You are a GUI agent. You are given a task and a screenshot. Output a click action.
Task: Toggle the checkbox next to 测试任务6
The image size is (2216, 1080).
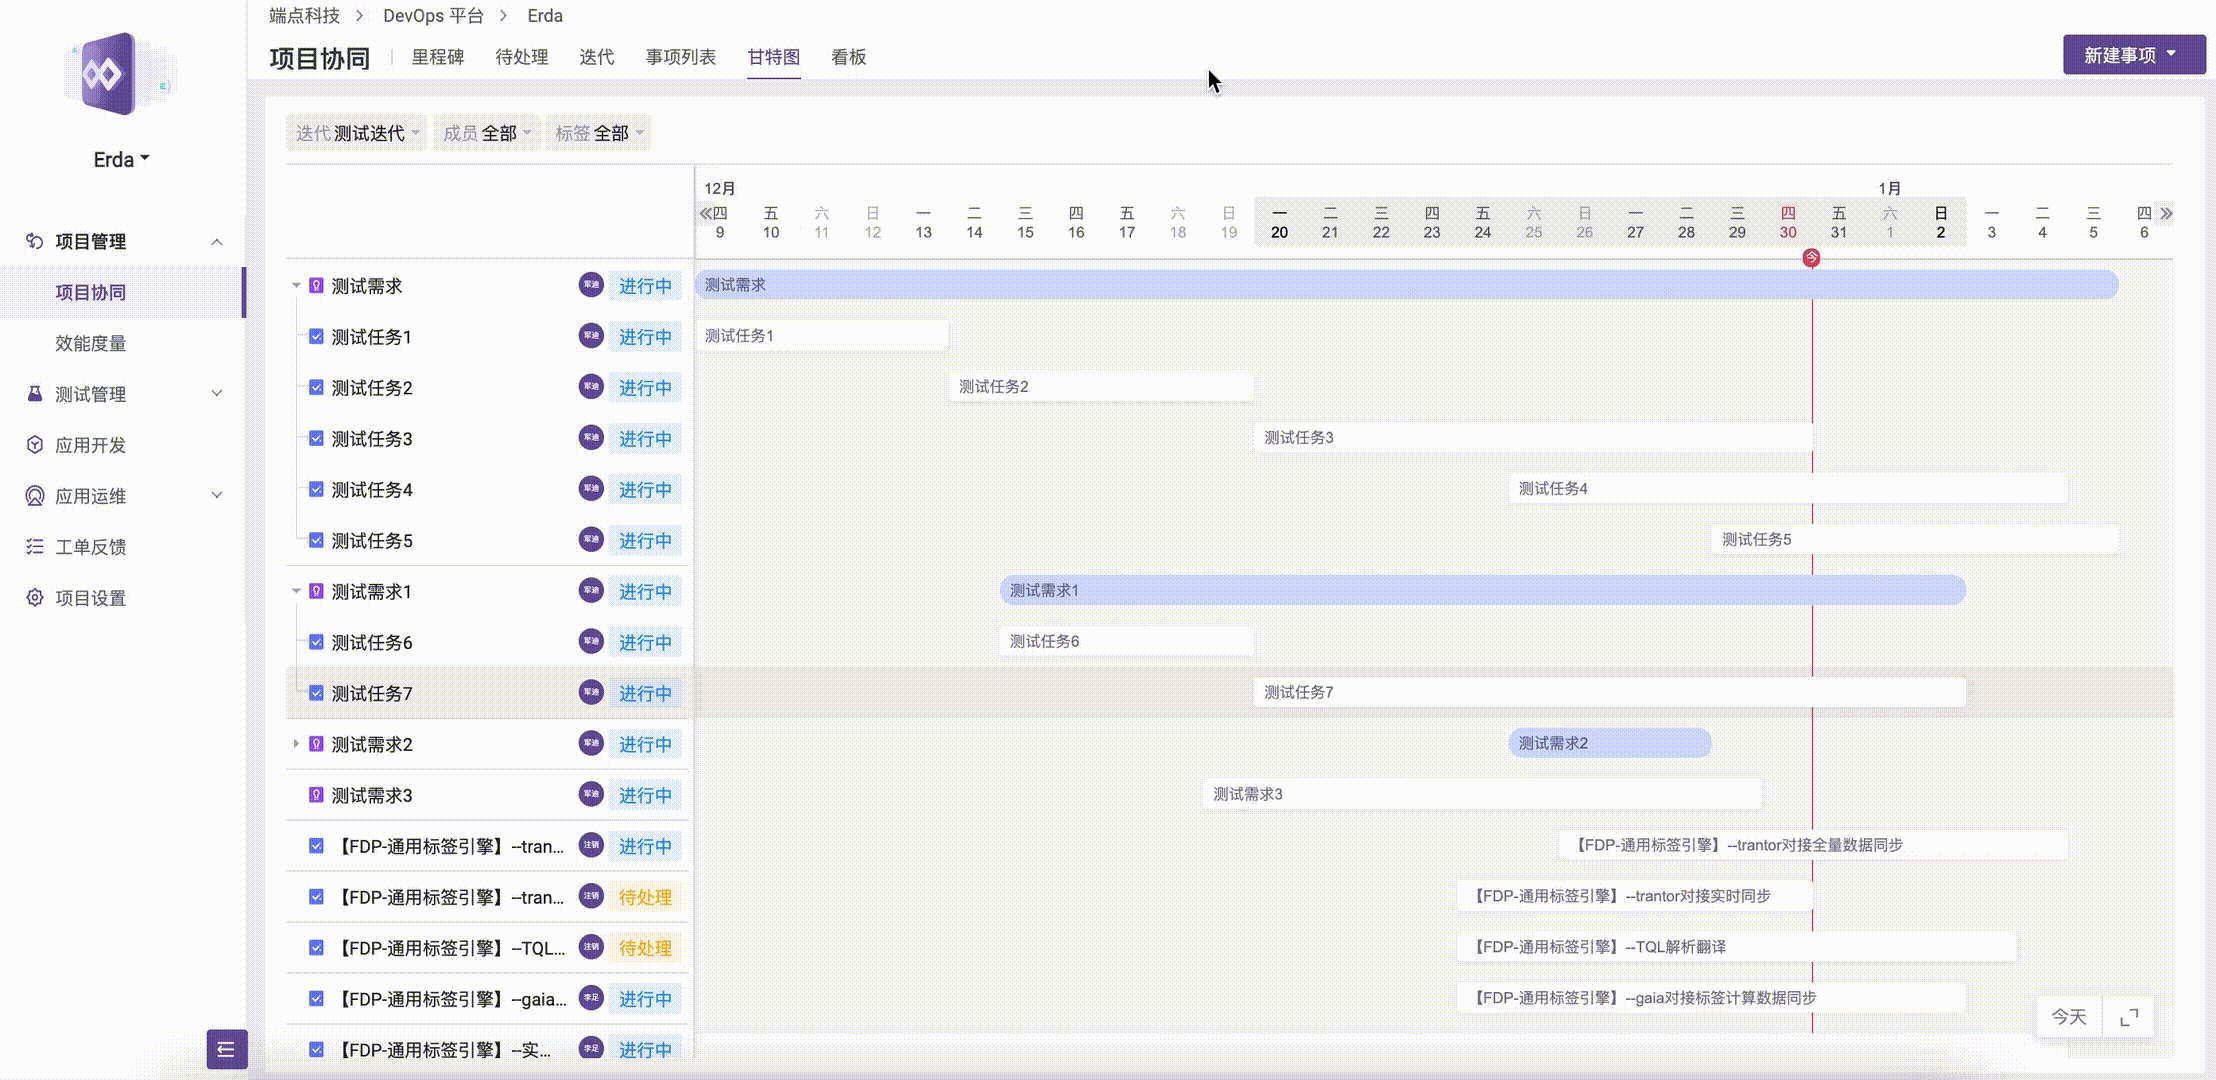315,642
